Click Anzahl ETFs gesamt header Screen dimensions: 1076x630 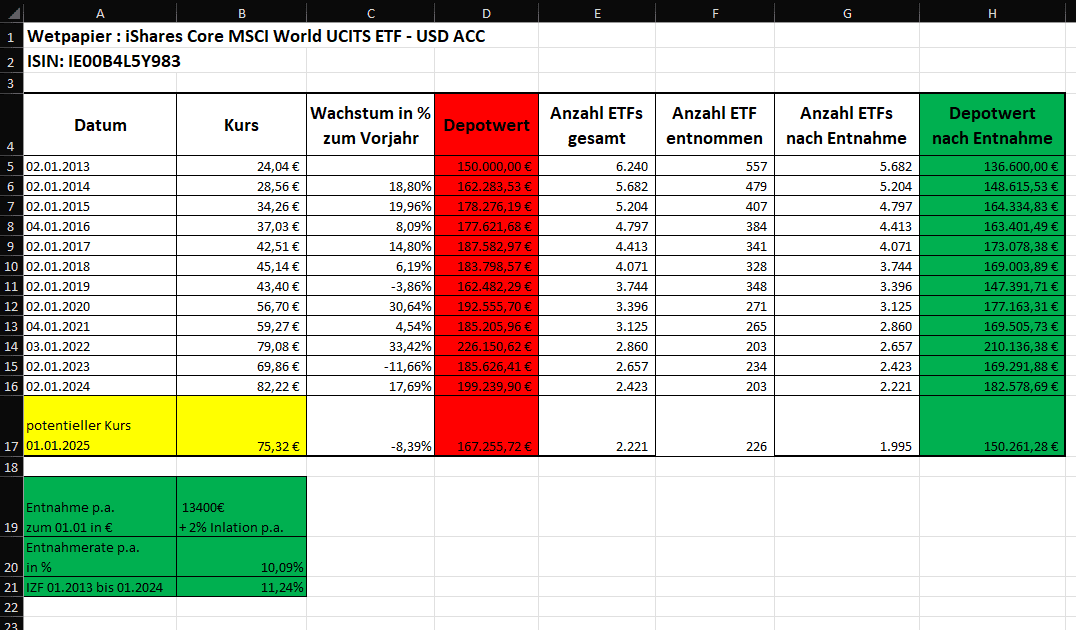coord(597,124)
